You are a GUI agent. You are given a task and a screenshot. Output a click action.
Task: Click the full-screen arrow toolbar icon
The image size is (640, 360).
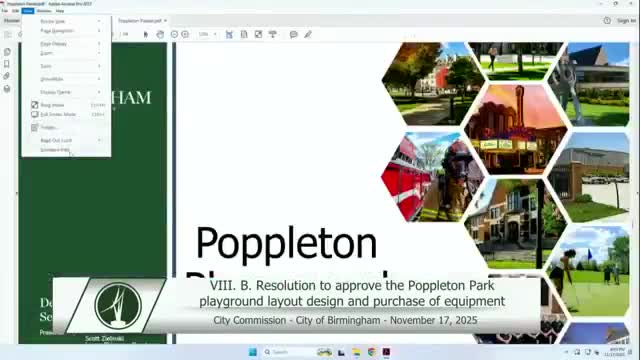[258, 35]
